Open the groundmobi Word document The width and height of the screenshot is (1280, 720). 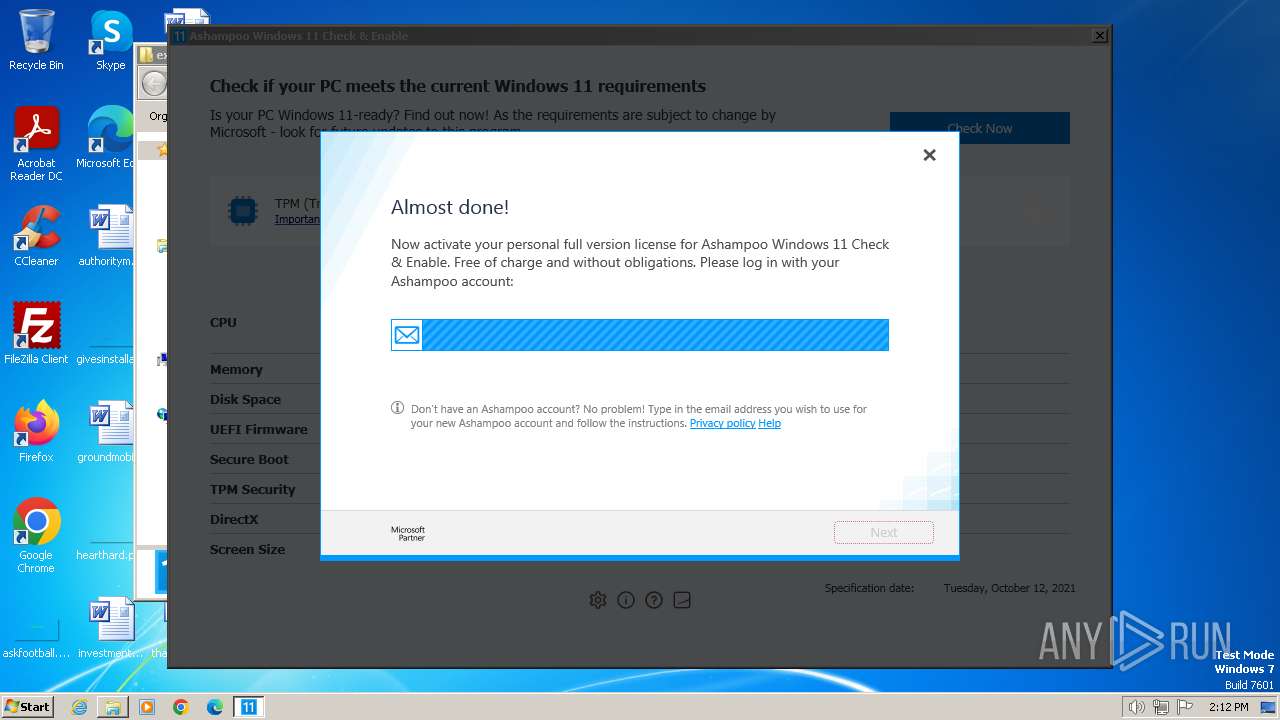[107, 432]
